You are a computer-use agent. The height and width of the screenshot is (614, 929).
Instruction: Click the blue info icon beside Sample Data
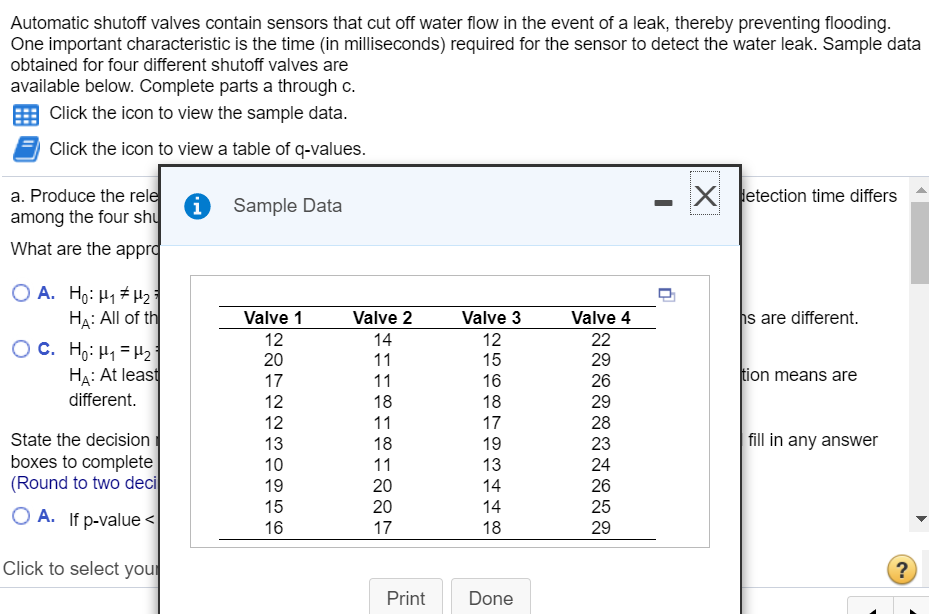pos(200,206)
